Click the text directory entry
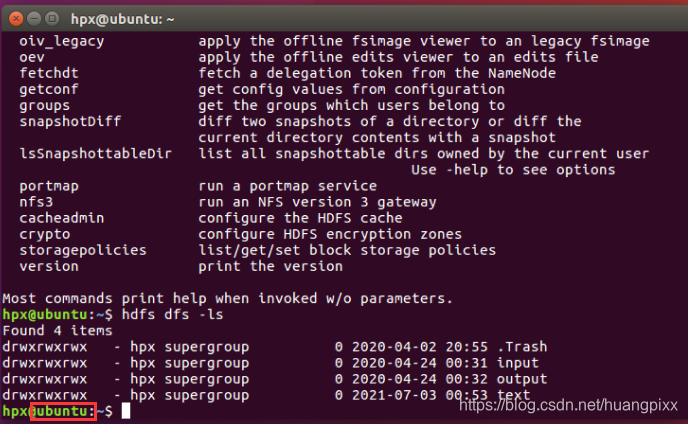This screenshot has height=424, width=688. 513,395
